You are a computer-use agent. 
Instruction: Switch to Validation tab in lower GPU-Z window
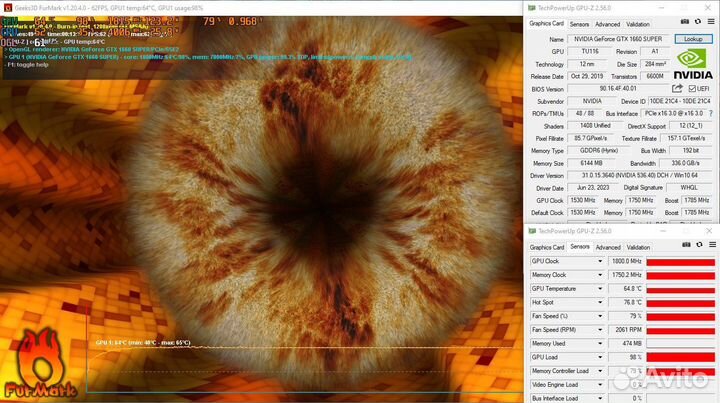tap(638, 247)
